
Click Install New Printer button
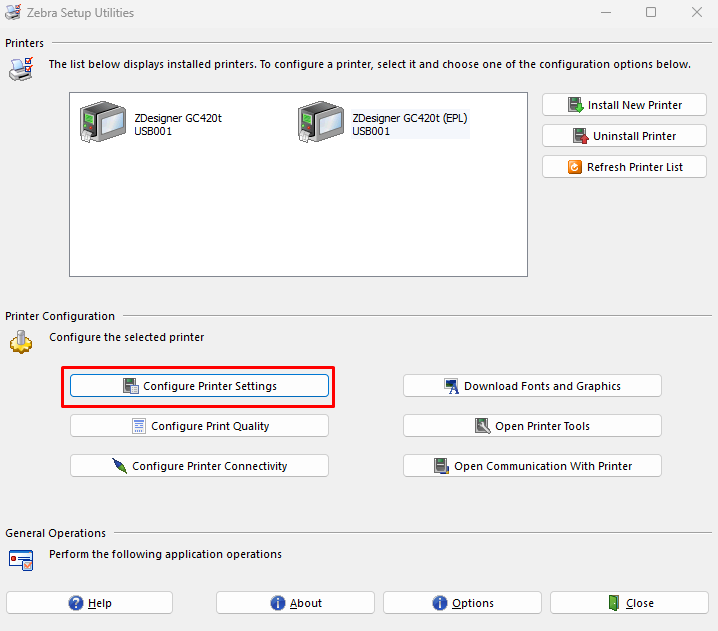coord(624,105)
